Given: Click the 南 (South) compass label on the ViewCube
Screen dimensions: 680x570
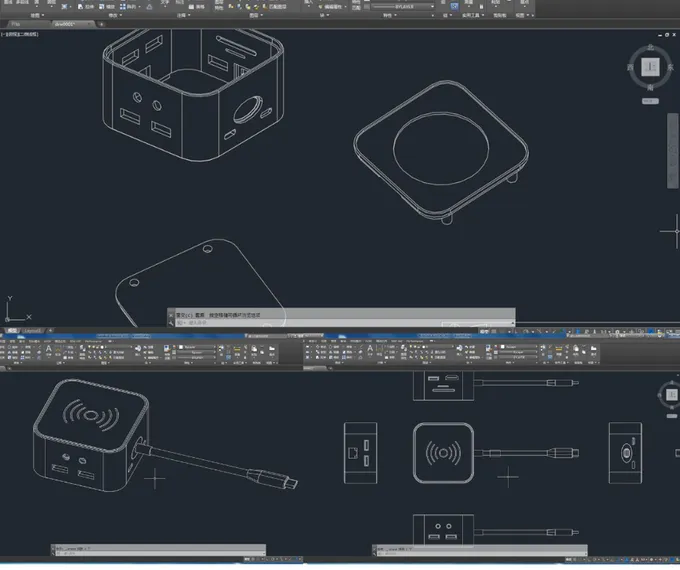Looking at the screenshot, I should (650, 88).
